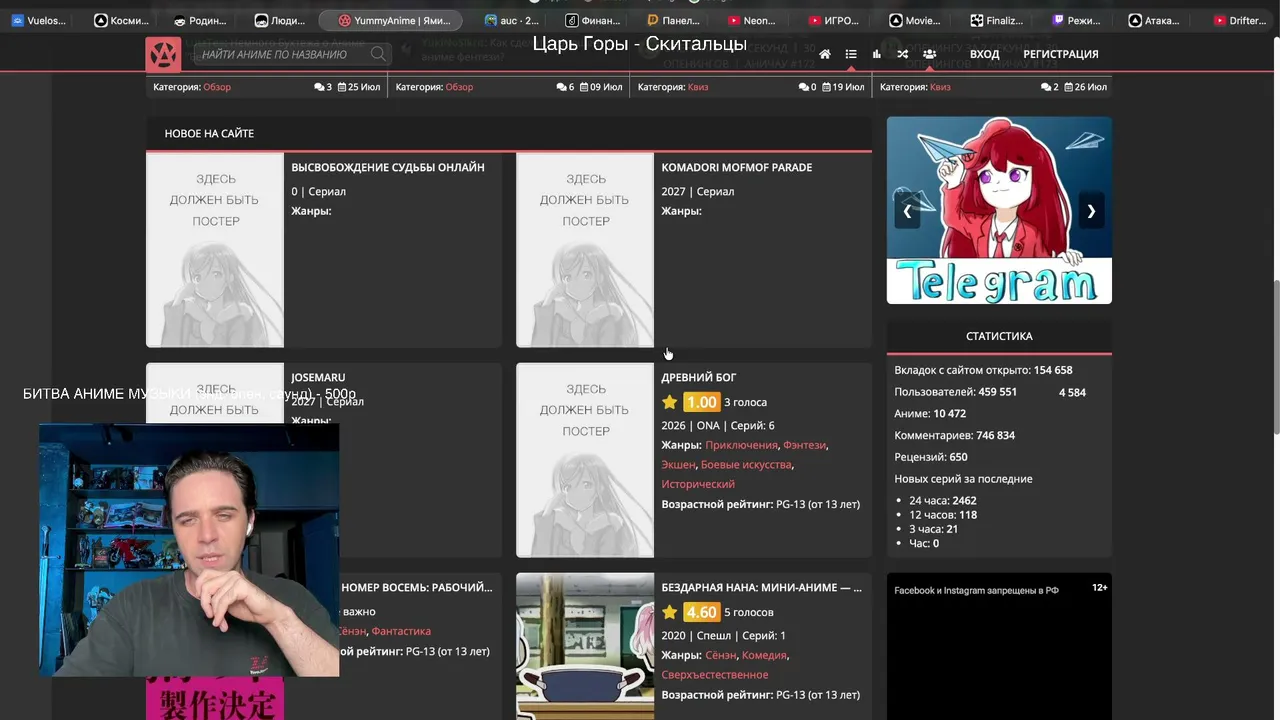Filter by Фантастика genre
1280x720 pixels.
click(401, 631)
